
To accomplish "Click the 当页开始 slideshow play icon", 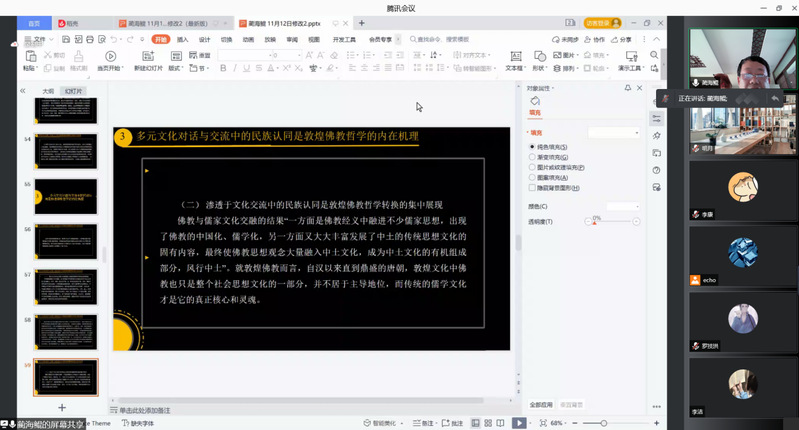I will [x=110, y=56].
